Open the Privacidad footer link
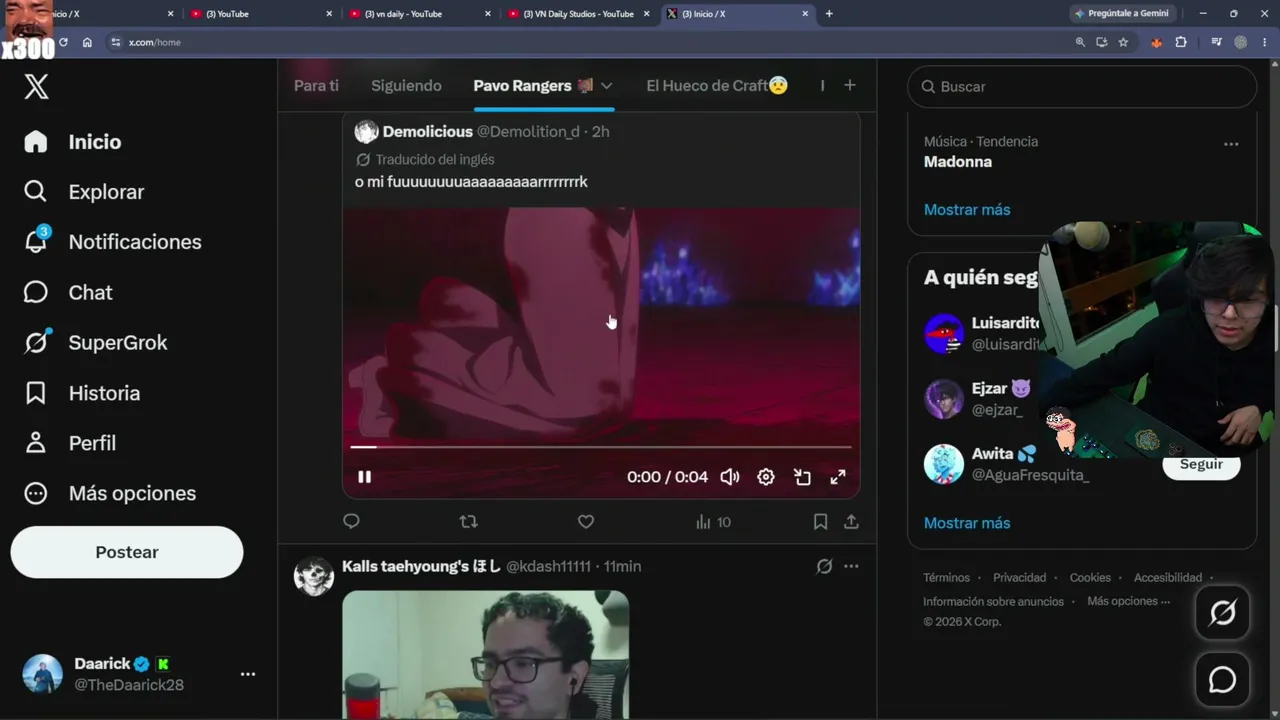The image size is (1280, 720). click(1019, 577)
